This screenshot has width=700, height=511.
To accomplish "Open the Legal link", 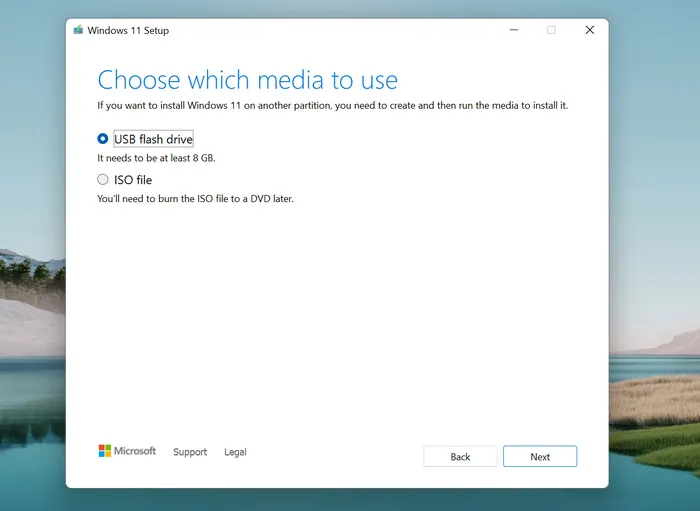I will click(235, 452).
